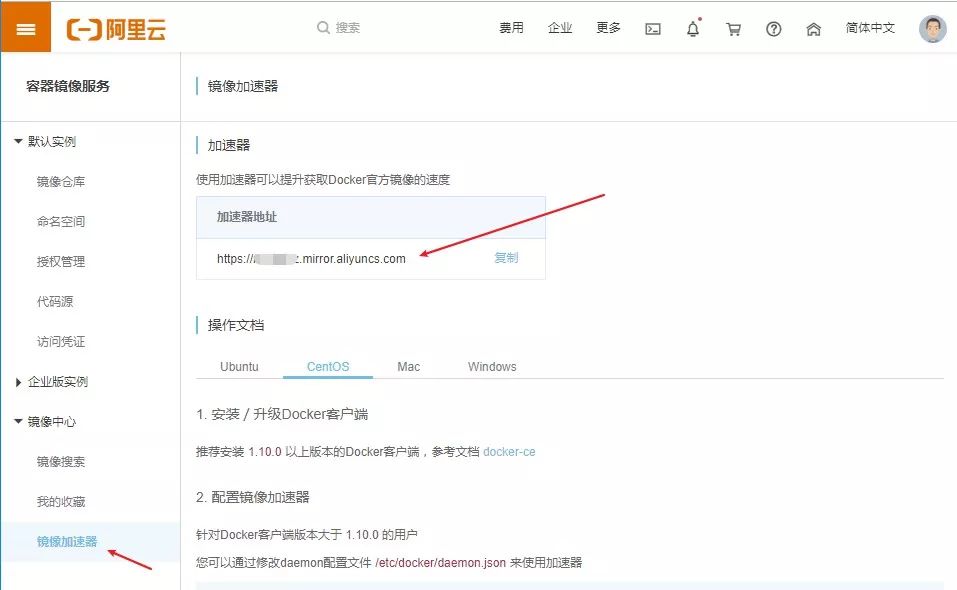Open the user avatar menu

(x=933, y=28)
